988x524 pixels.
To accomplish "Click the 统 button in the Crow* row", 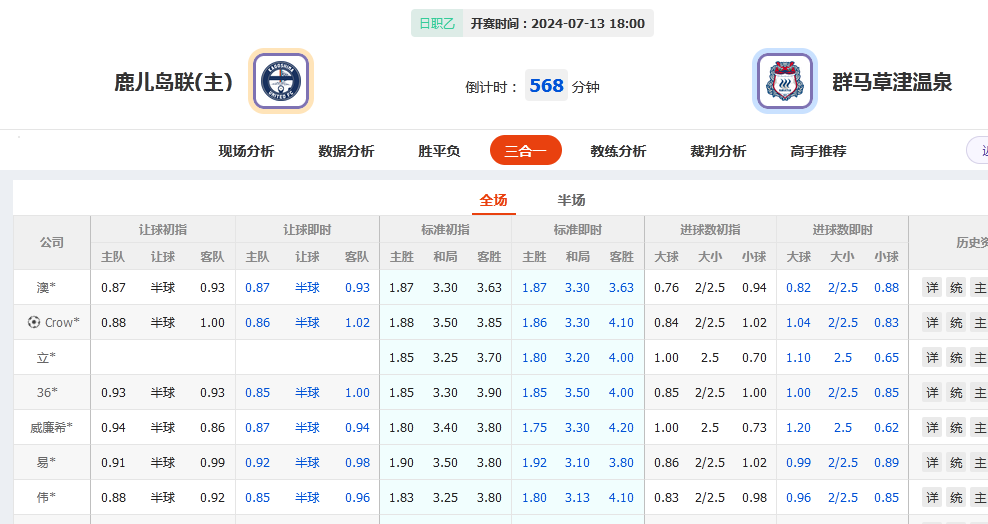I will tap(956, 323).
